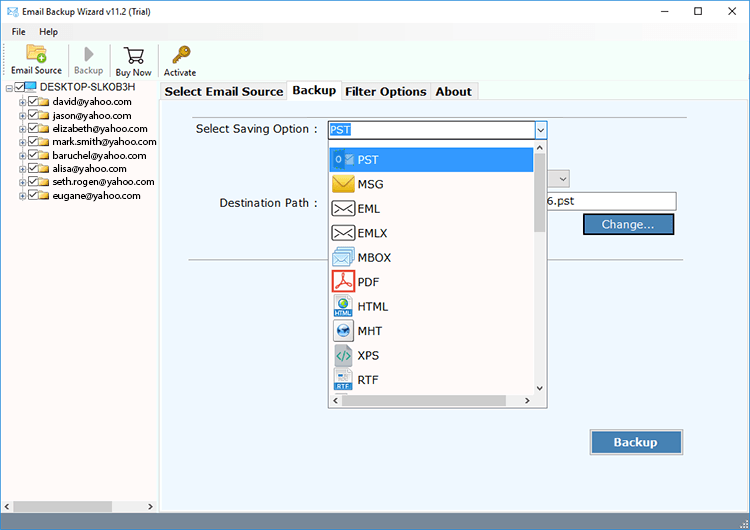Screen dimensions: 750x530
Task: Click the Backup play toolbar icon
Action: (88, 54)
